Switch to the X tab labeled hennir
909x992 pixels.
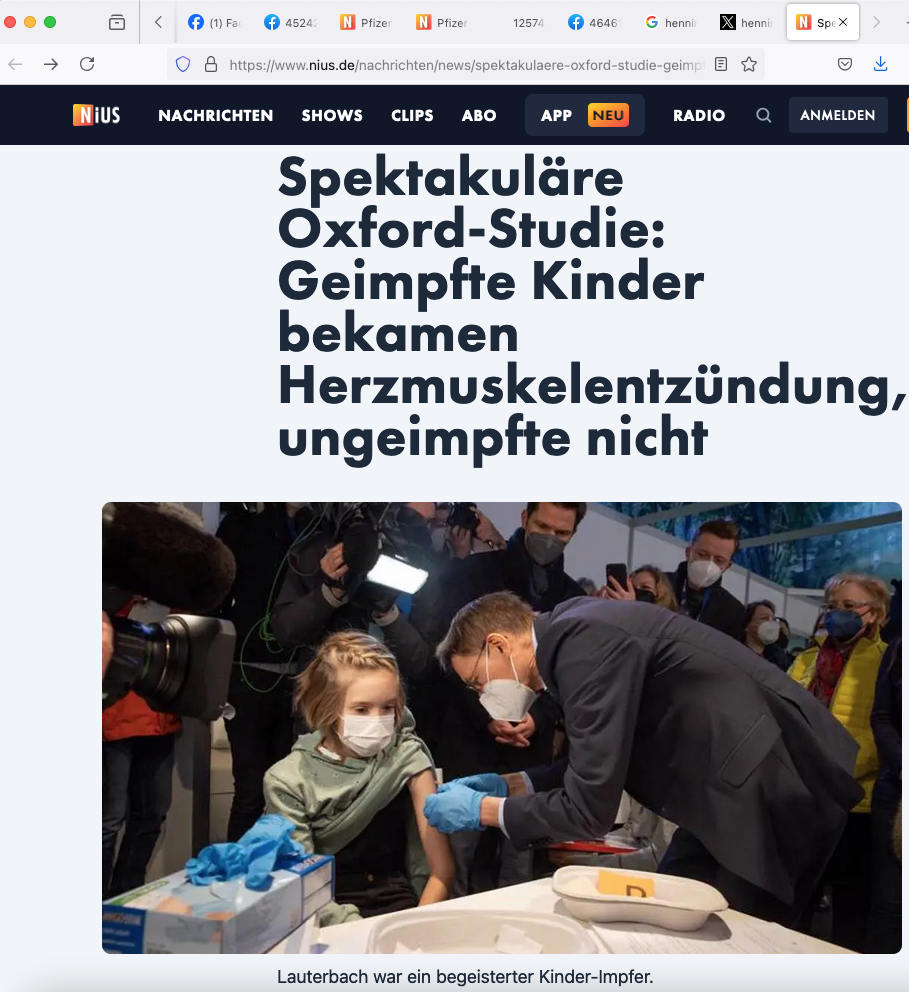747,23
